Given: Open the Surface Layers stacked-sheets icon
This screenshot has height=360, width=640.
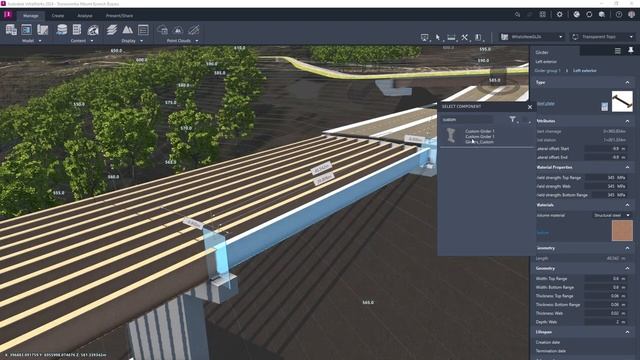Looking at the screenshot, I should click(x=111, y=30).
